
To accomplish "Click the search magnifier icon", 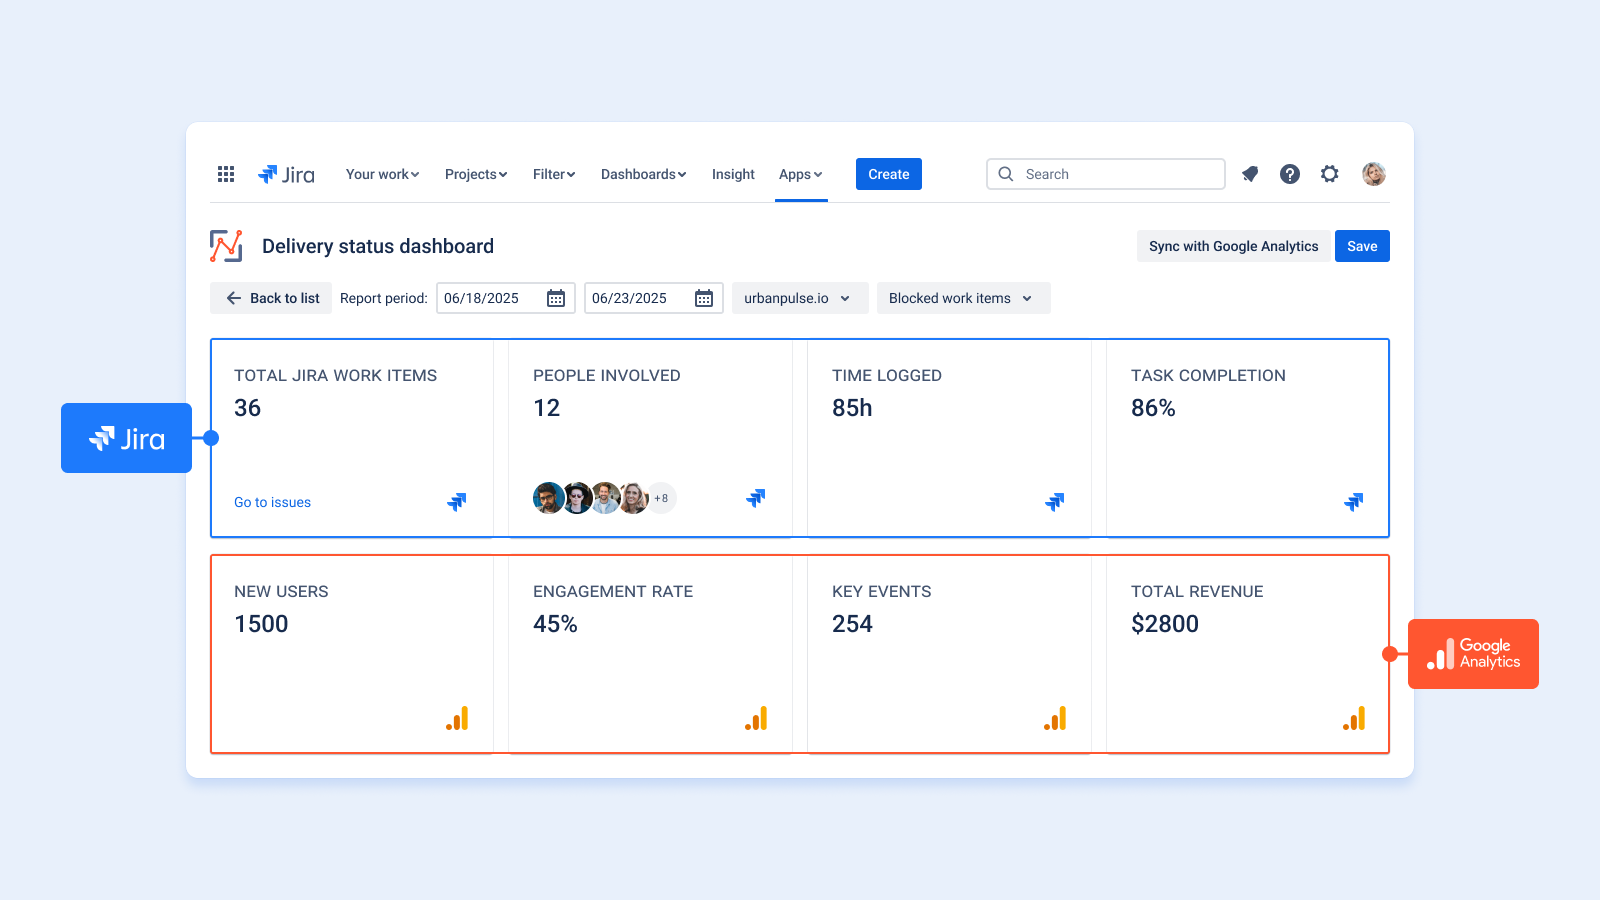I will point(1006,174).
